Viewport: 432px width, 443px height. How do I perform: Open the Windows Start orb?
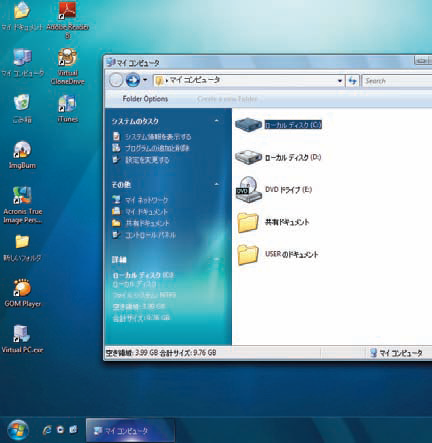pos(18,430)
